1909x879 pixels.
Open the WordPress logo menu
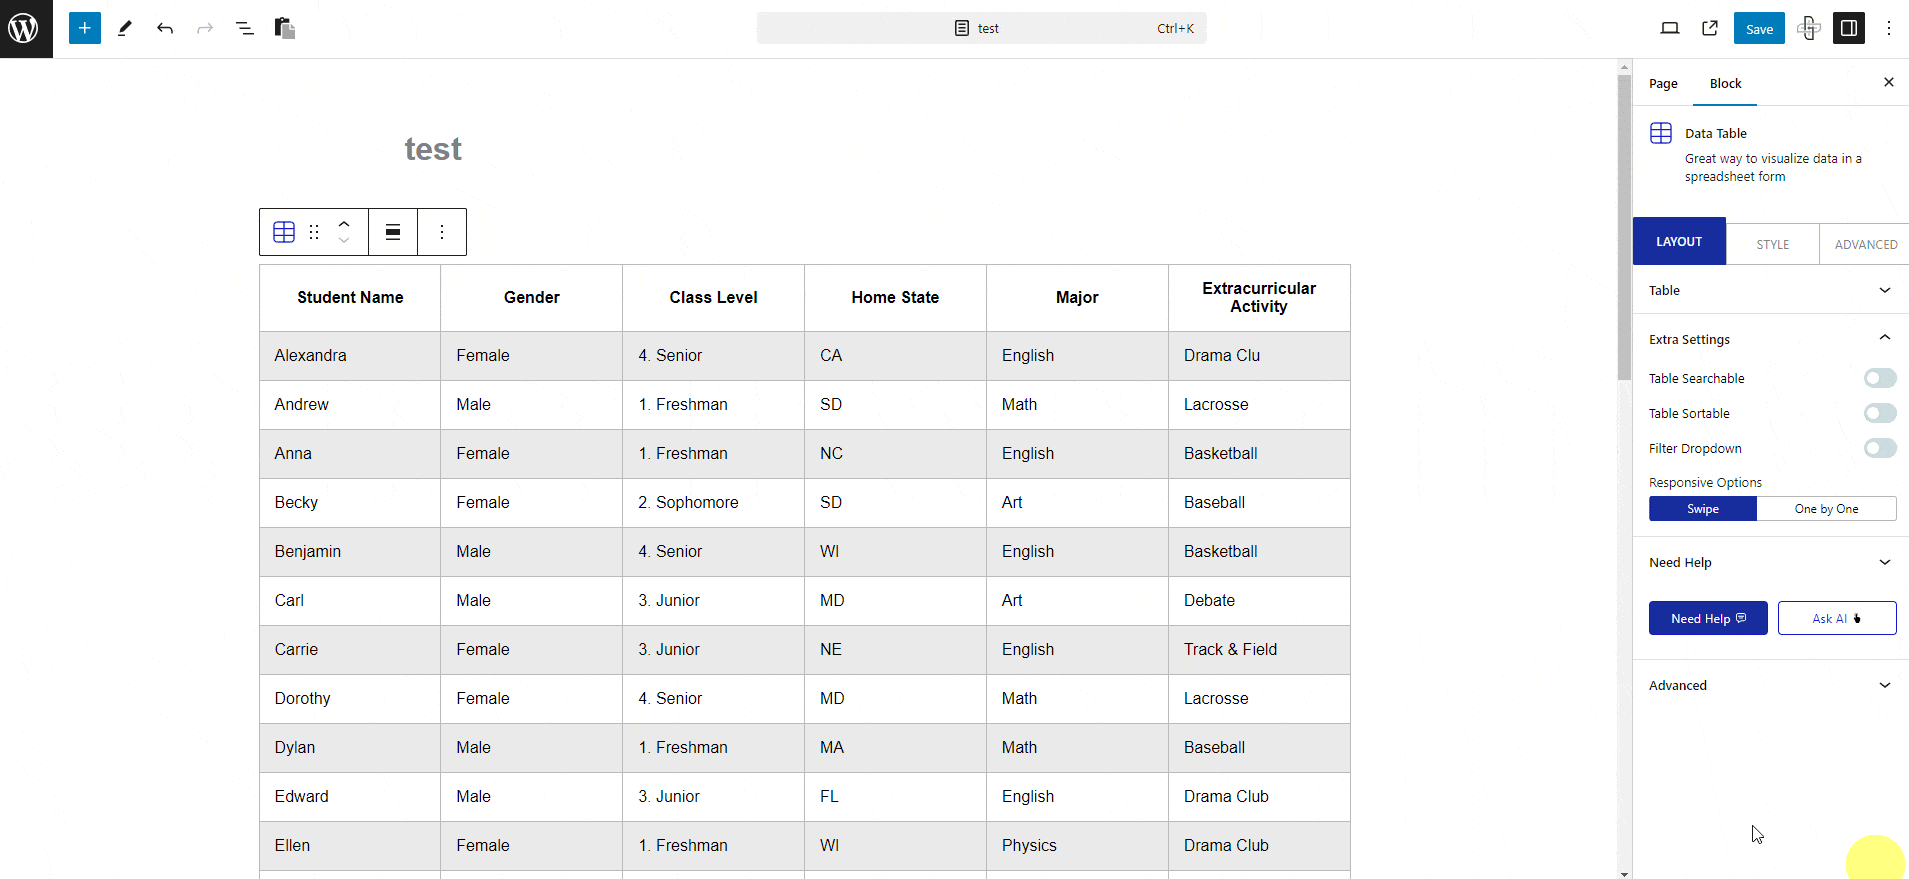(x=26, y=28)
